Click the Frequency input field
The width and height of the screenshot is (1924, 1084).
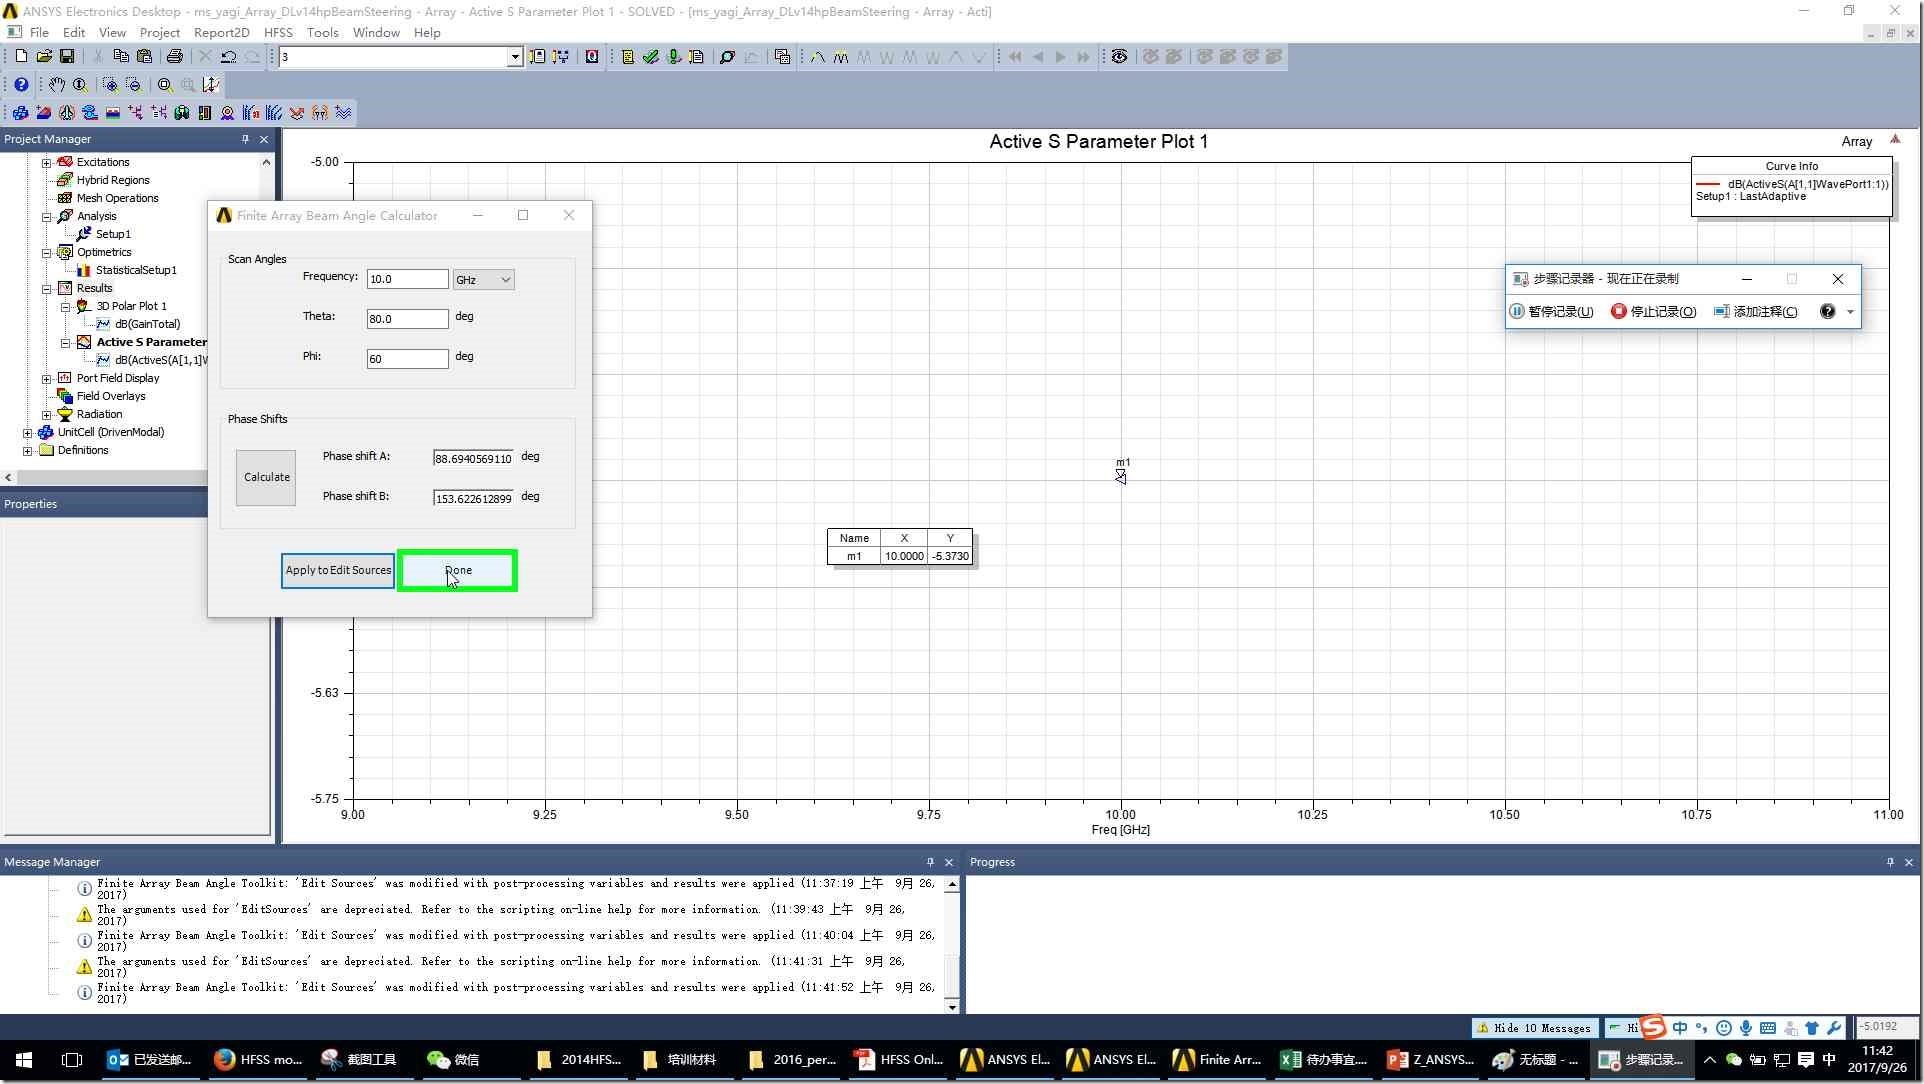click(407, 279)
